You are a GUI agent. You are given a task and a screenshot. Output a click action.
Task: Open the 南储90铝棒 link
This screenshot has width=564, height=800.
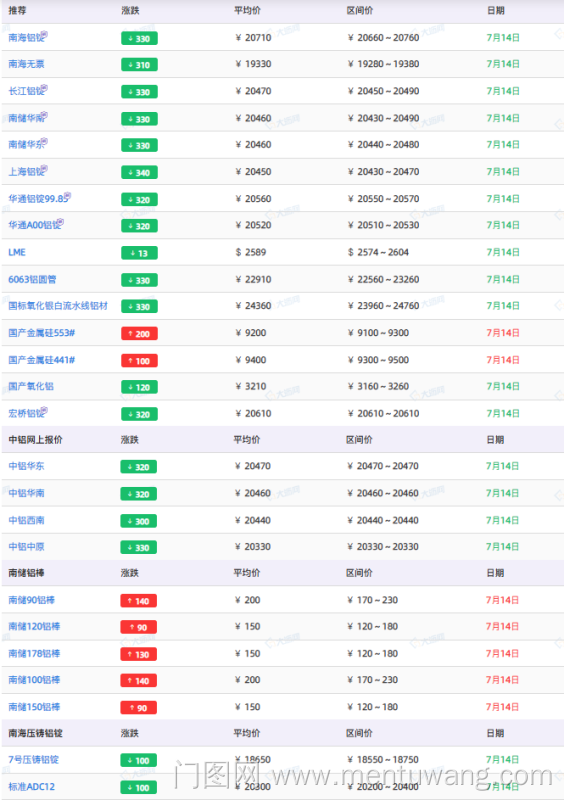pos(31,600)
